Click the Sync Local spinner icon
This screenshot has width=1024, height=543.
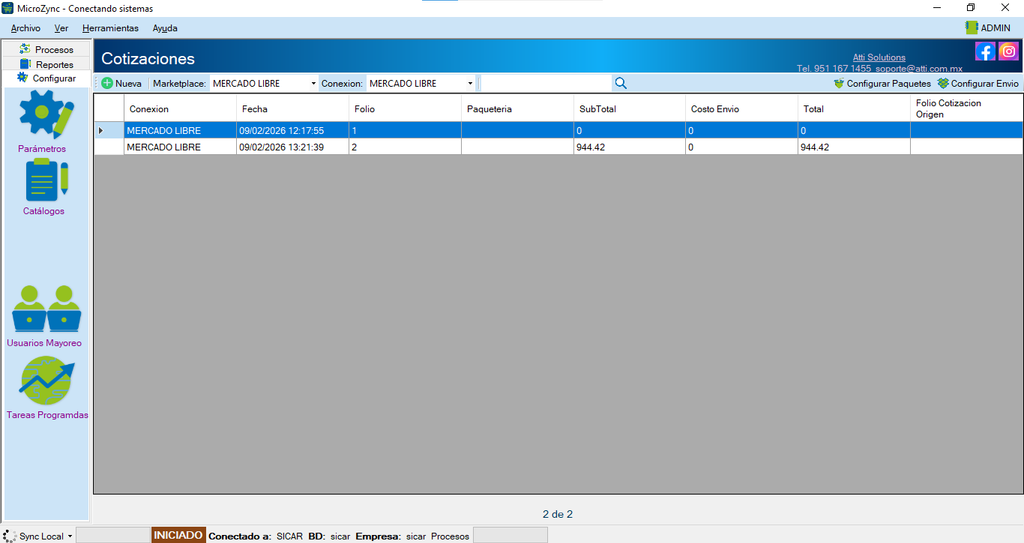(x=10, y=536)
